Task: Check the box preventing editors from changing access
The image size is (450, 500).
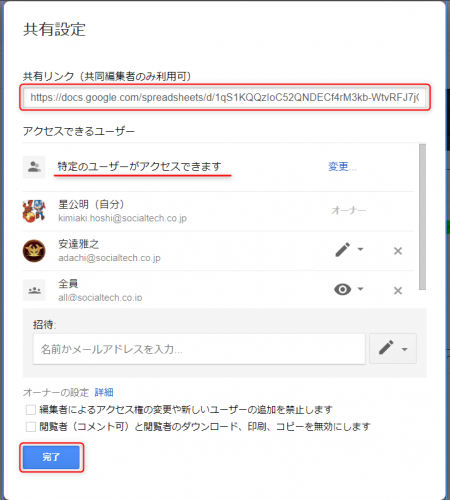Action: [x=31, y=410]
